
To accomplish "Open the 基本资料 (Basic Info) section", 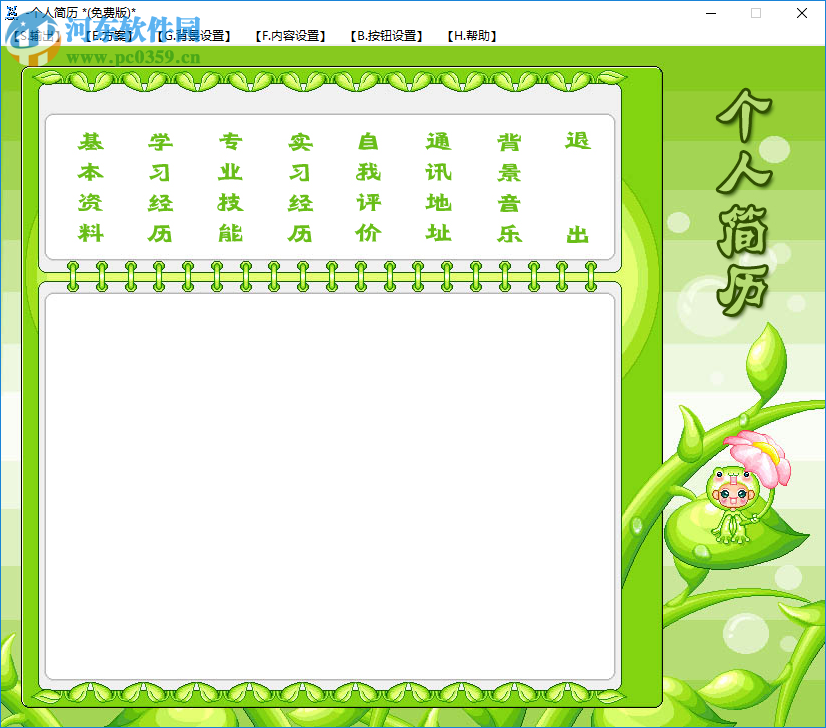I will pyautogui.click(x=89, y=187).
